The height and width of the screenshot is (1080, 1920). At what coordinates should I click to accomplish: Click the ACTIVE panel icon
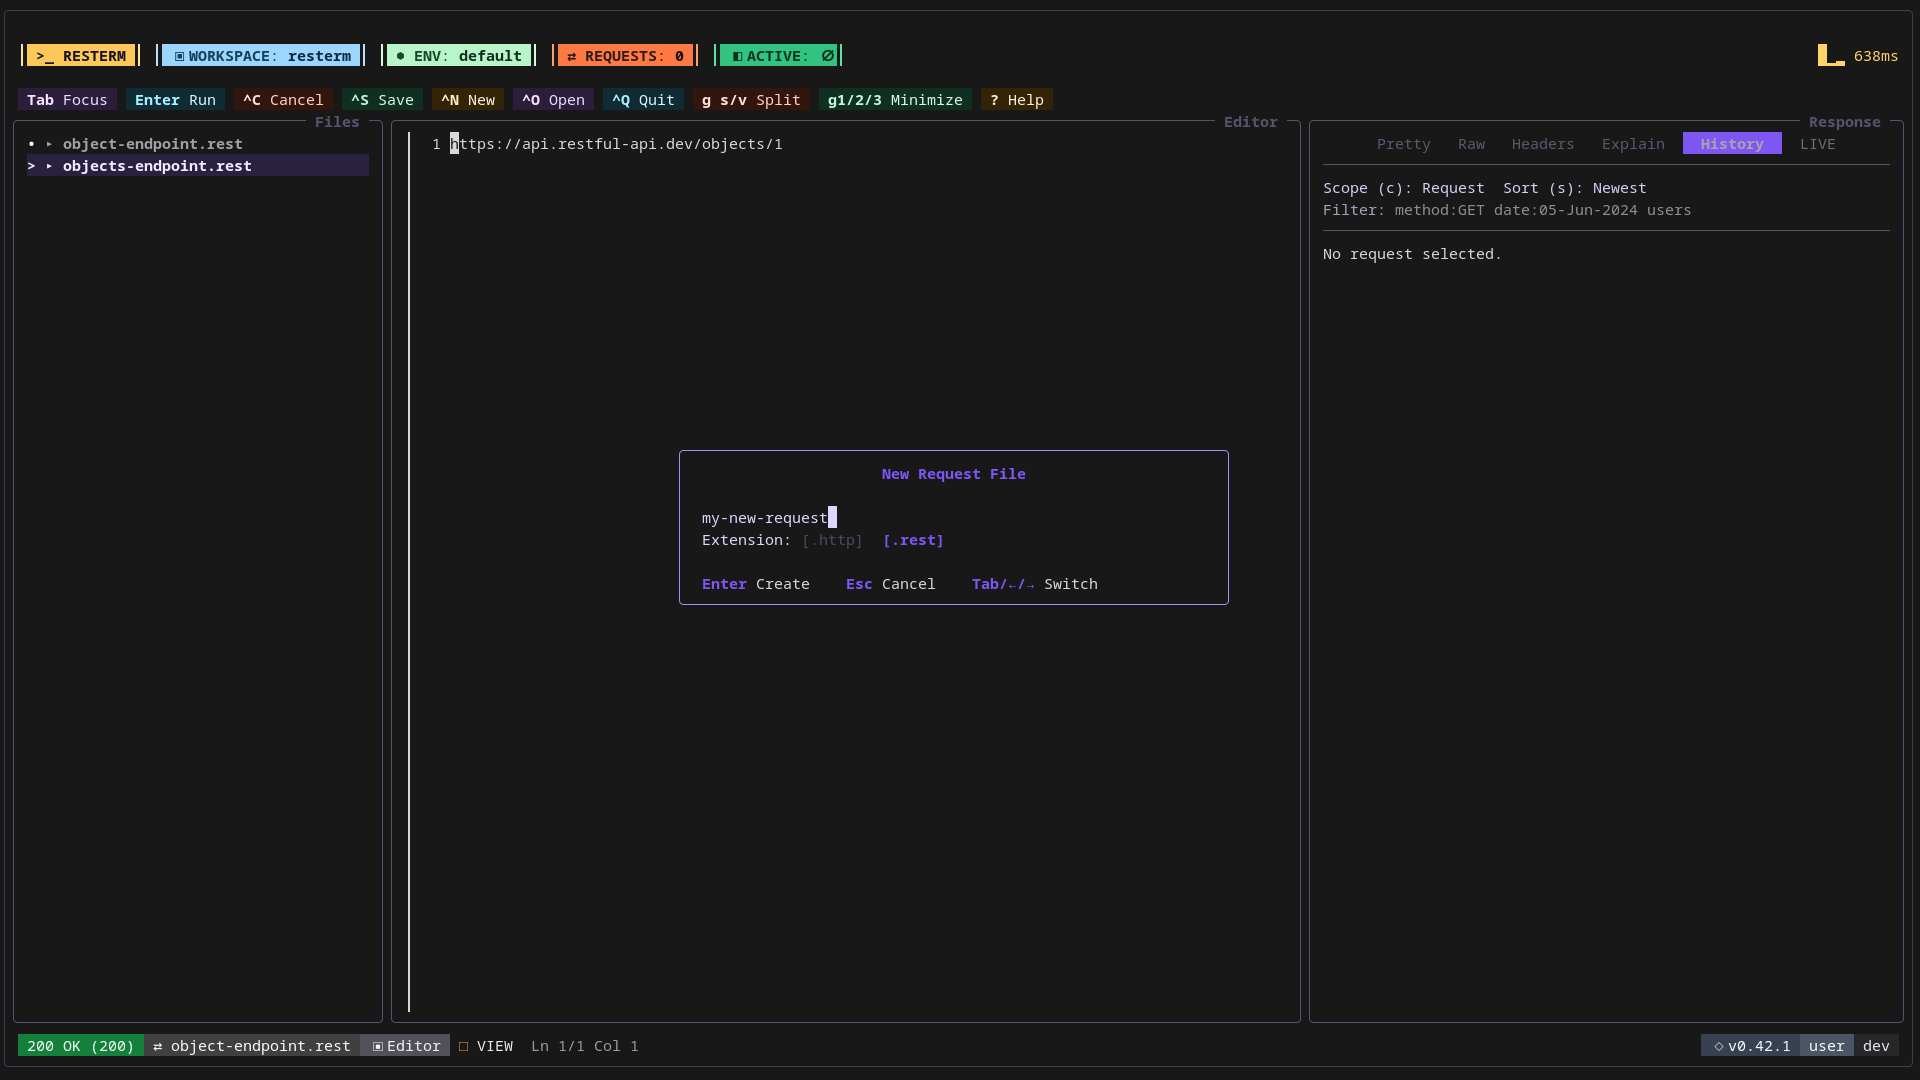738,56
